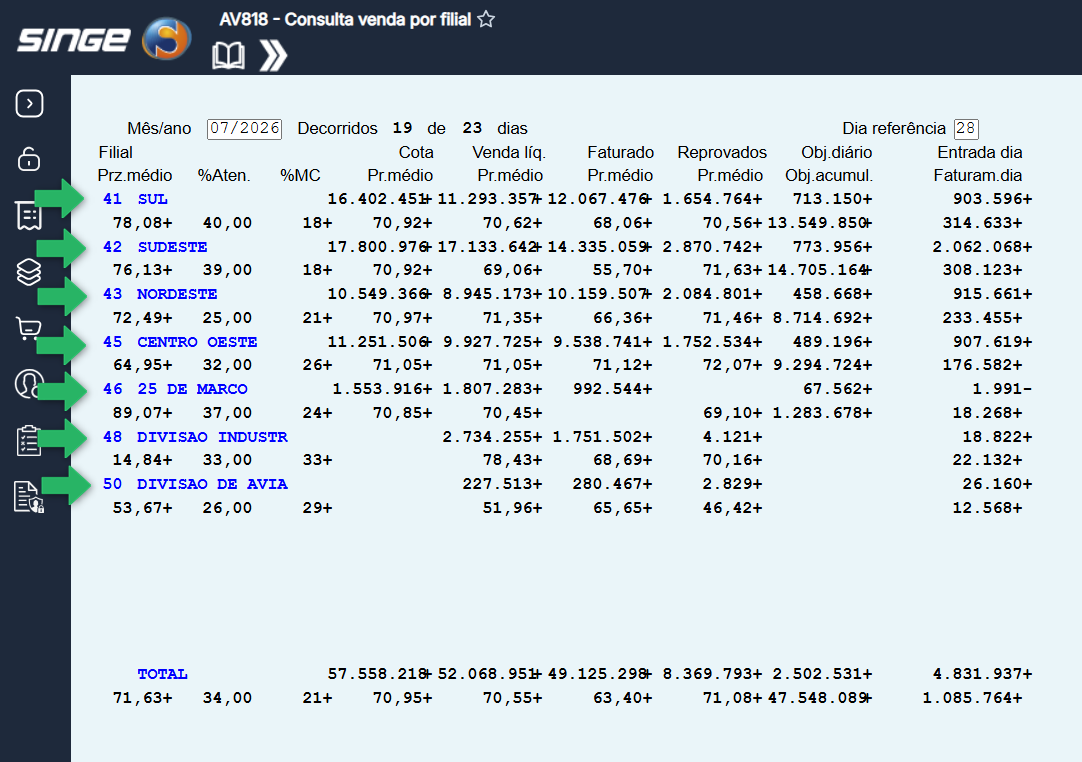Select NORDESTE obj.diário 458.668+
Image resolution: width=1082 pixels, height=762 pixels.
832,294
